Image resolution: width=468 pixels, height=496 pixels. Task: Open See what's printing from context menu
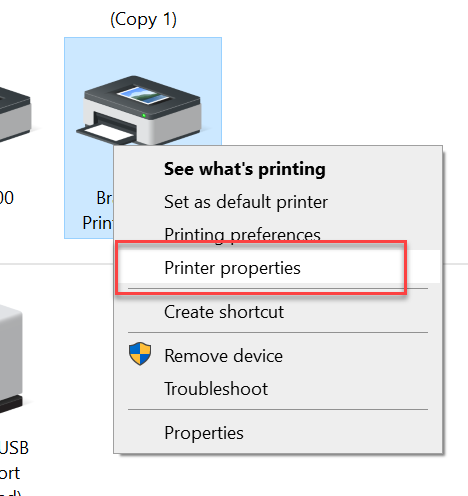[x=245, y=169]
